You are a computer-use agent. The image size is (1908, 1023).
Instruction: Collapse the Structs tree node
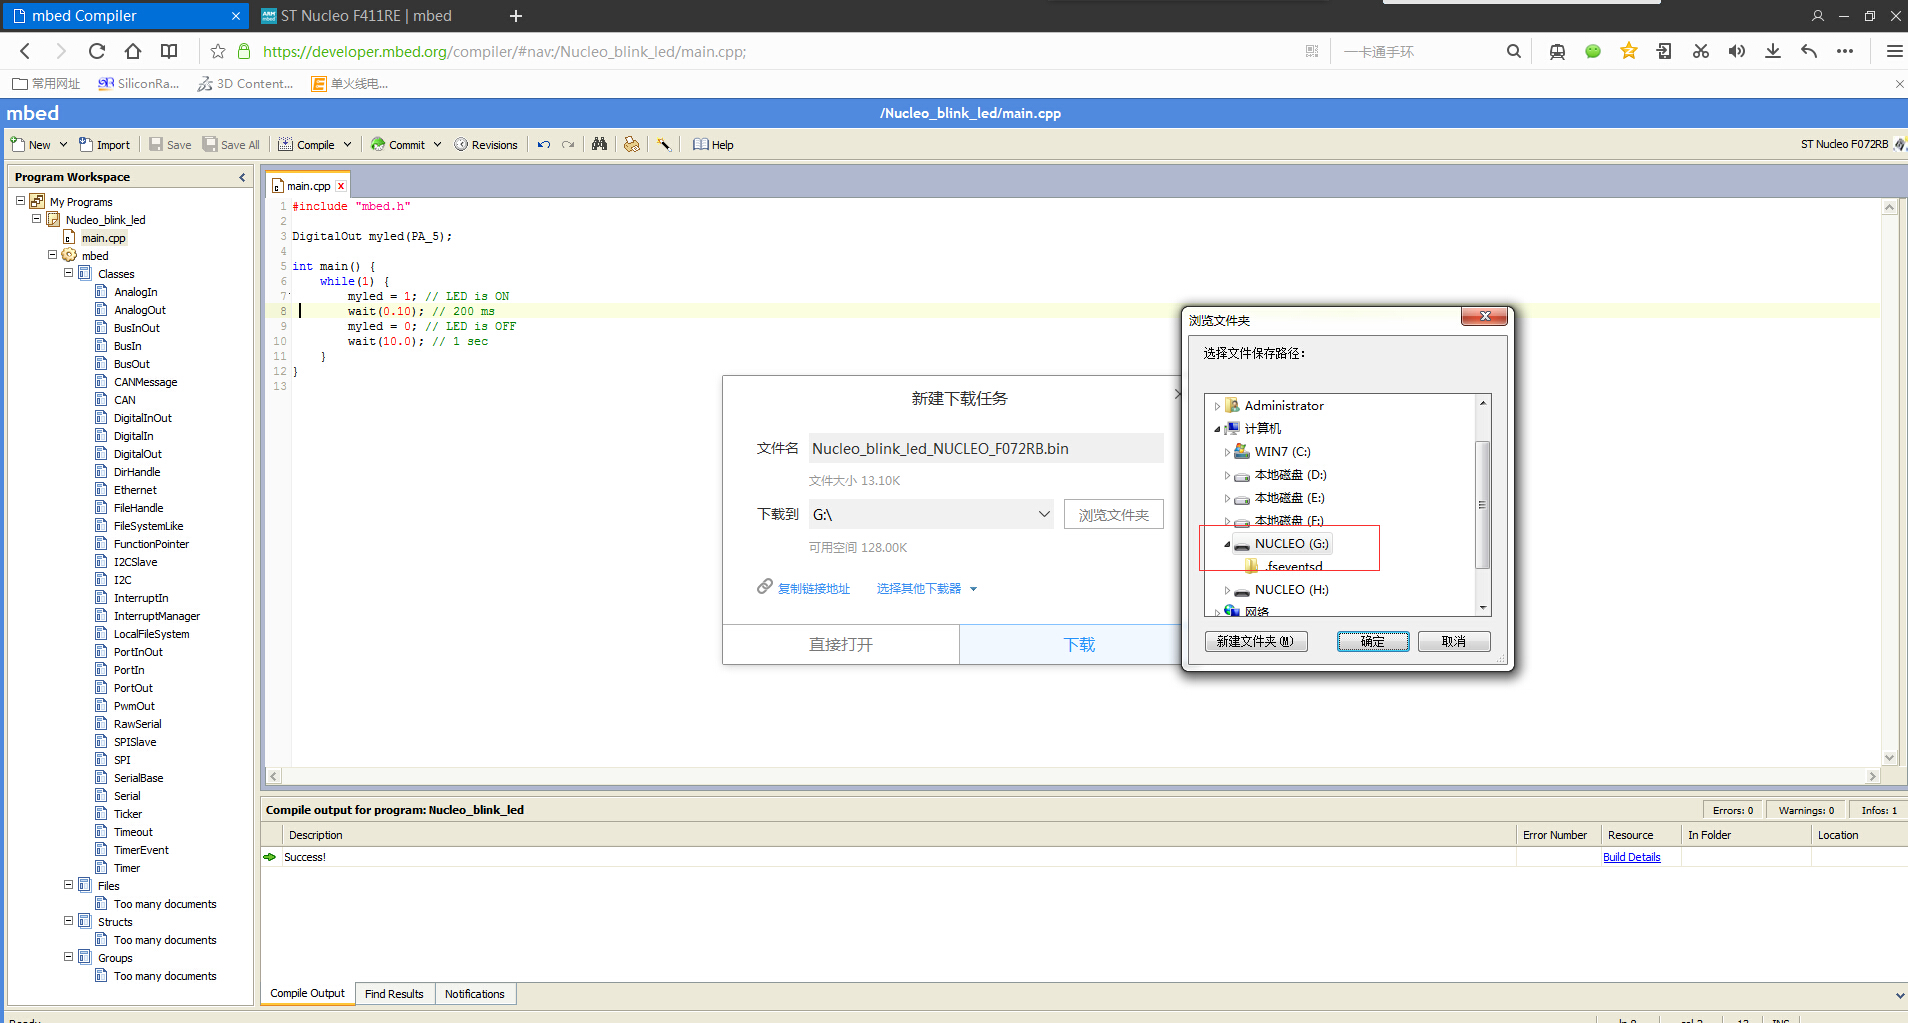tap(68, 921)
